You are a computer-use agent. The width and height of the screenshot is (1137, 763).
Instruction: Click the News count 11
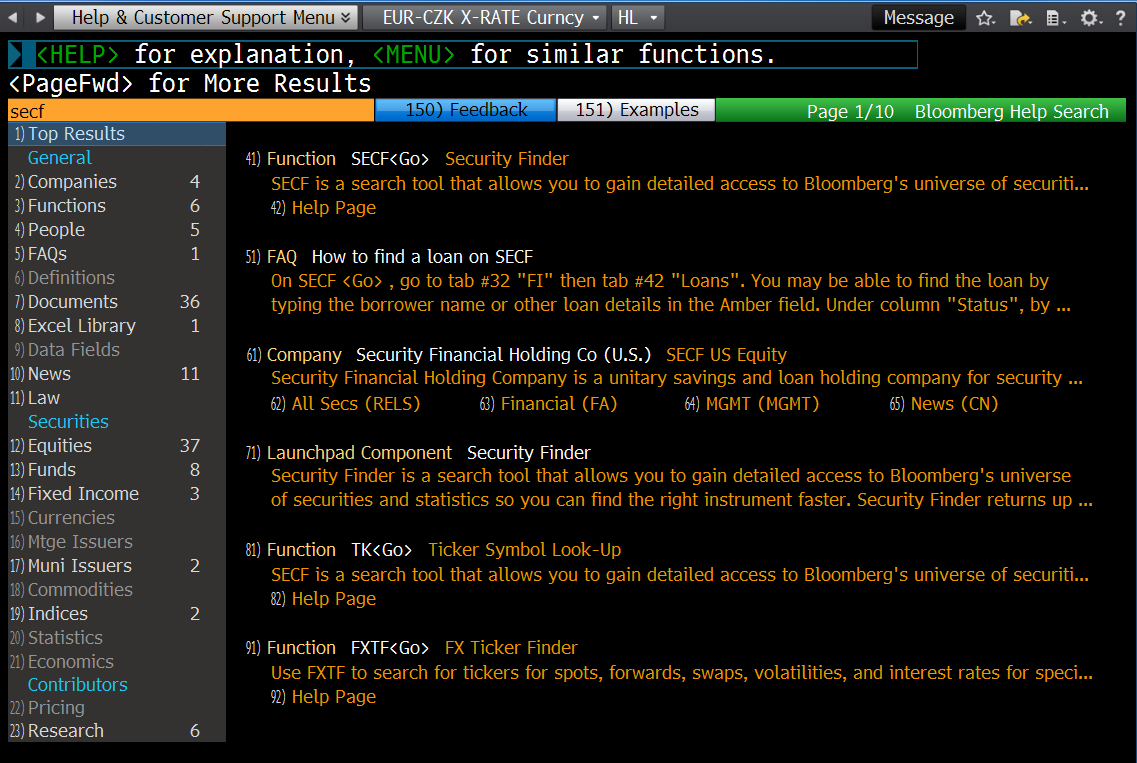[190, 374]
